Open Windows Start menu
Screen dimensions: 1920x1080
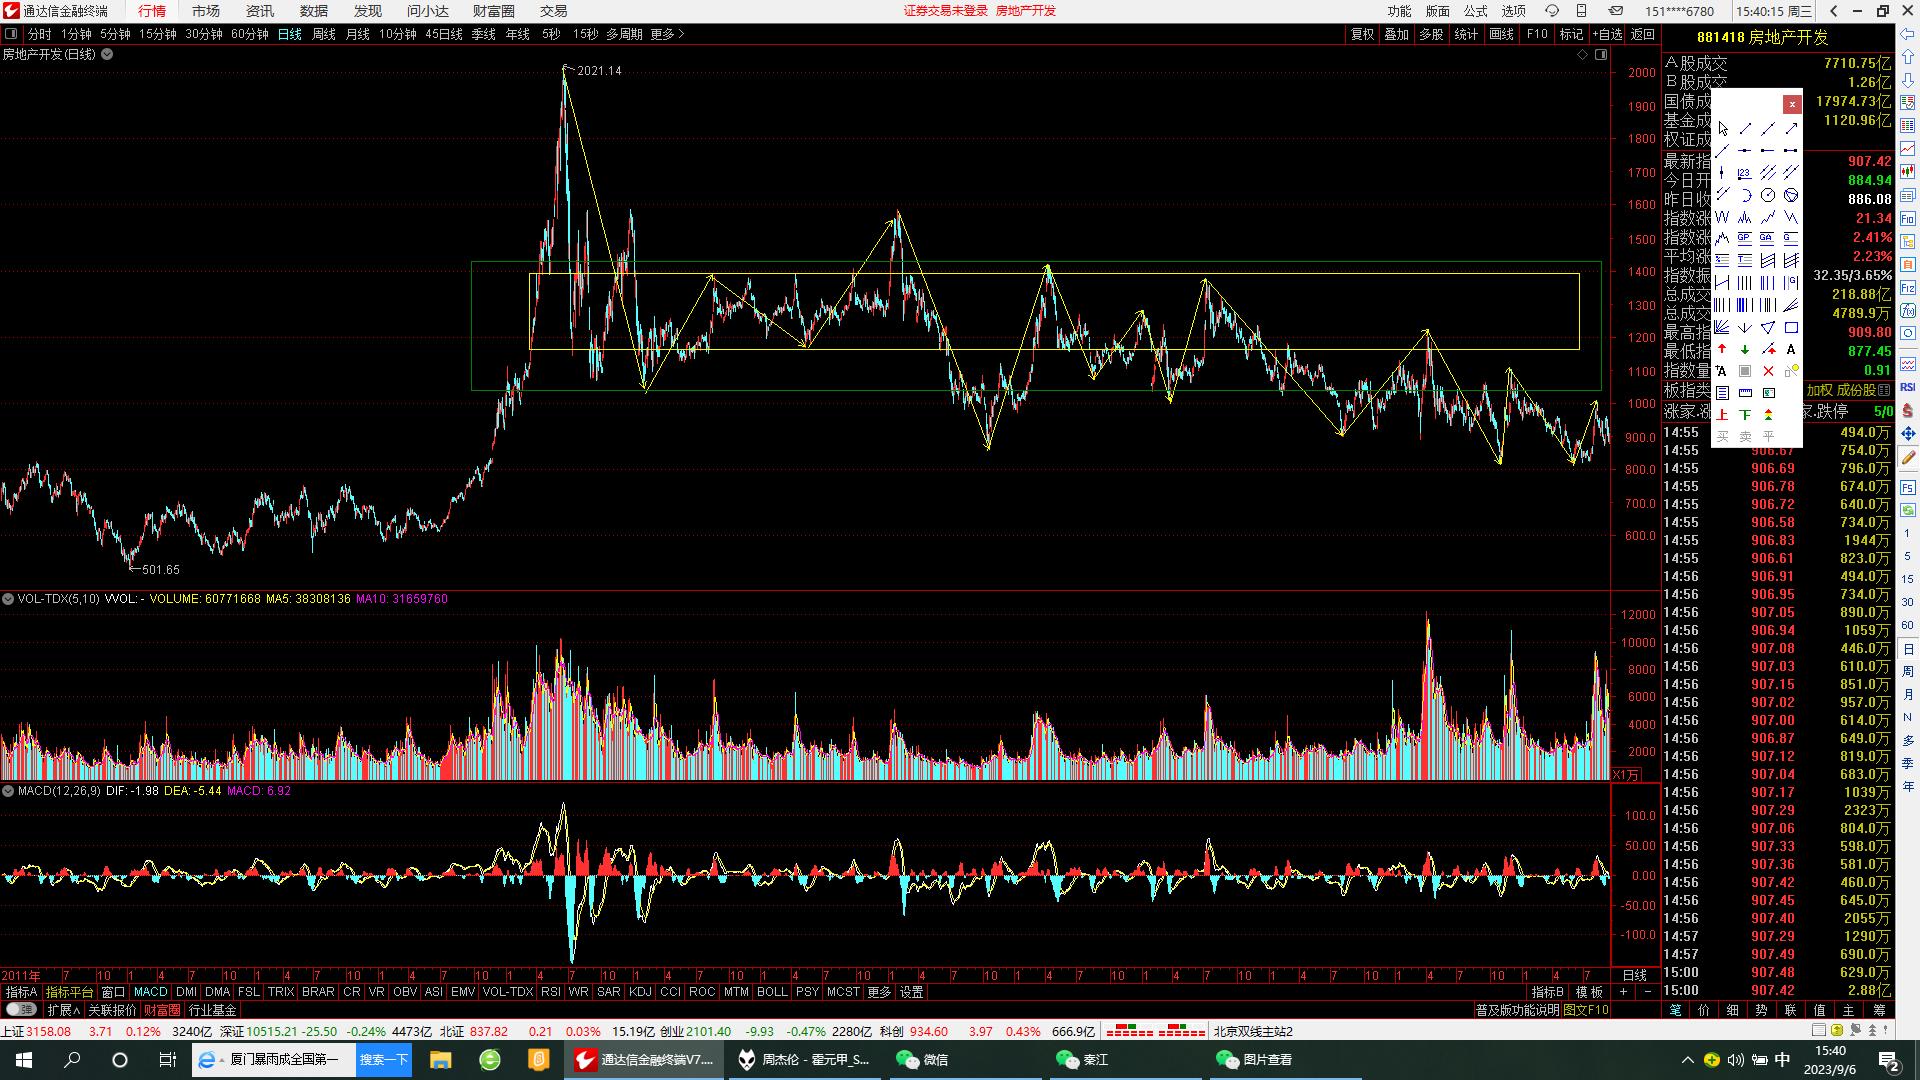click(24, 1059)
